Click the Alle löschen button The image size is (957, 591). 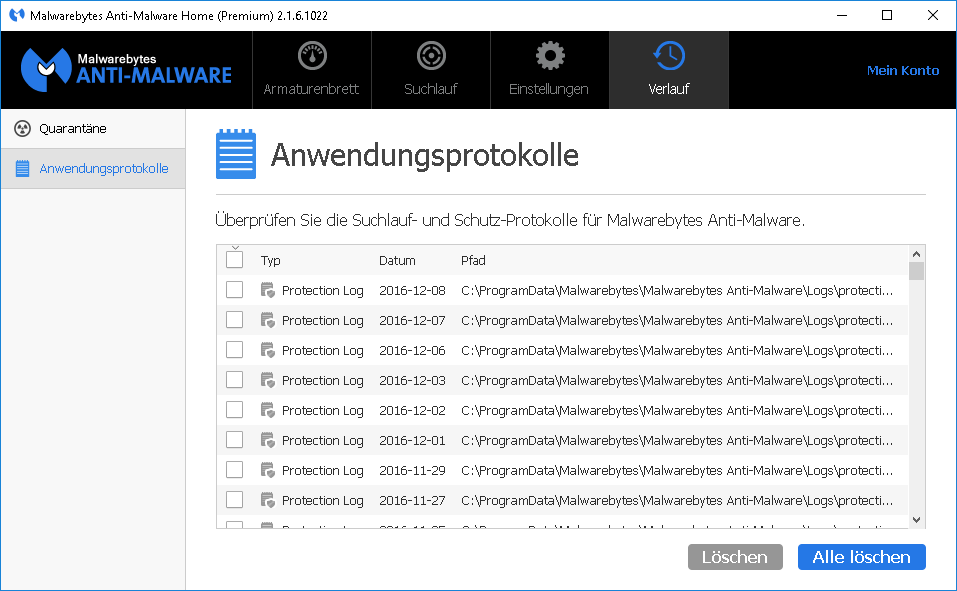[x=862, y=557]
